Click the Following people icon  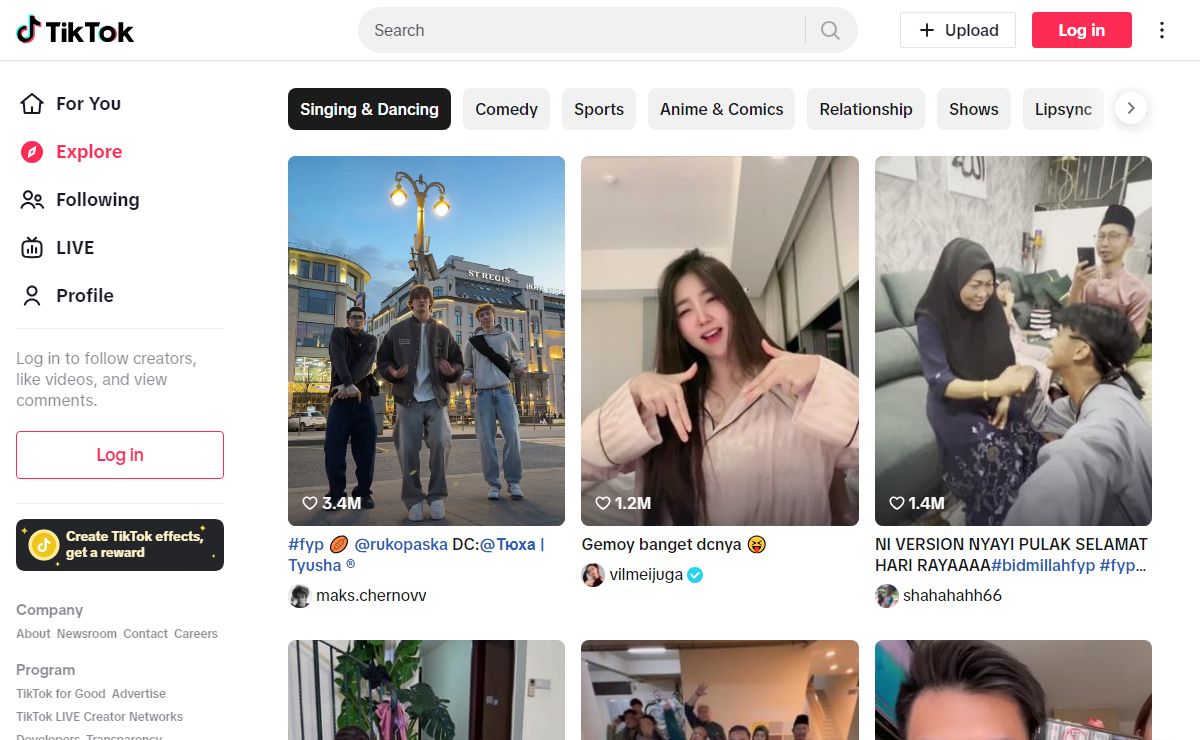point(32,200)
